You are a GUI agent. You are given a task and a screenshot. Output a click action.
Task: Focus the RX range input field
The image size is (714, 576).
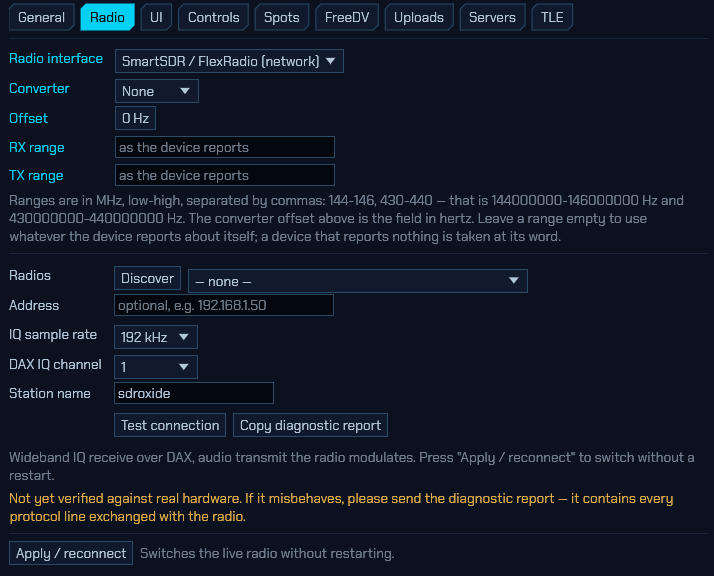tap(224, 147)
